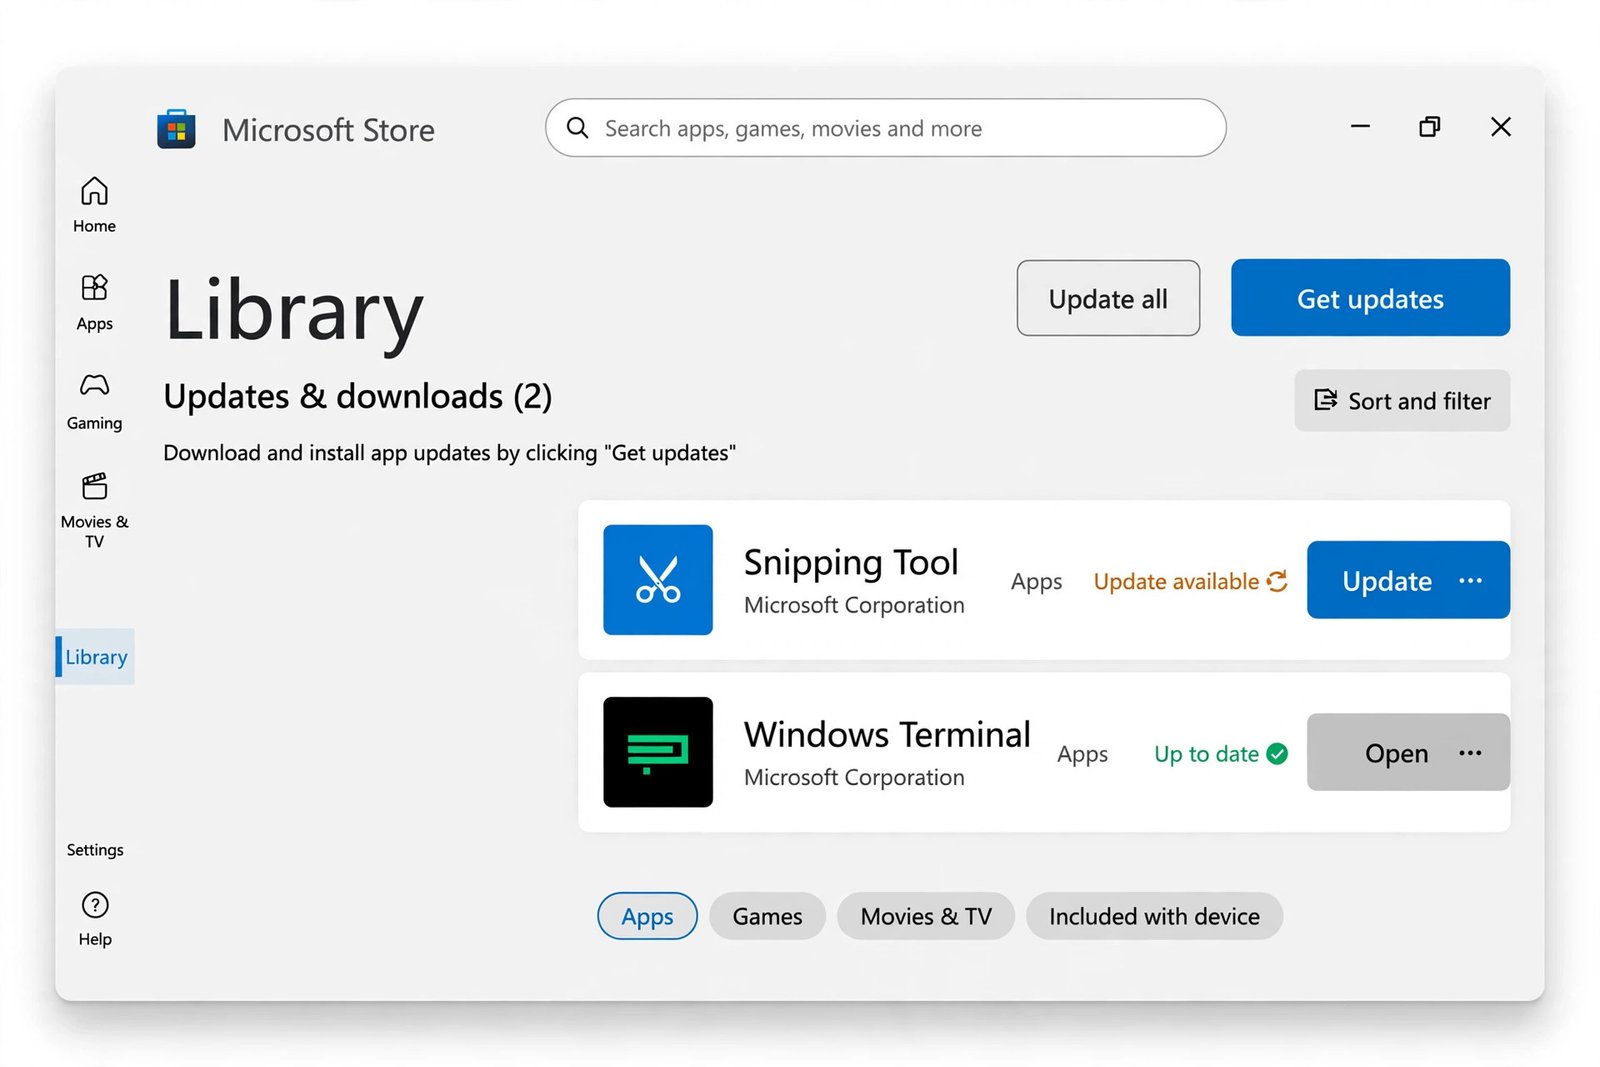Click the search magnifier icon
The image size is (1600, 1067).
[x=578, y=128]
